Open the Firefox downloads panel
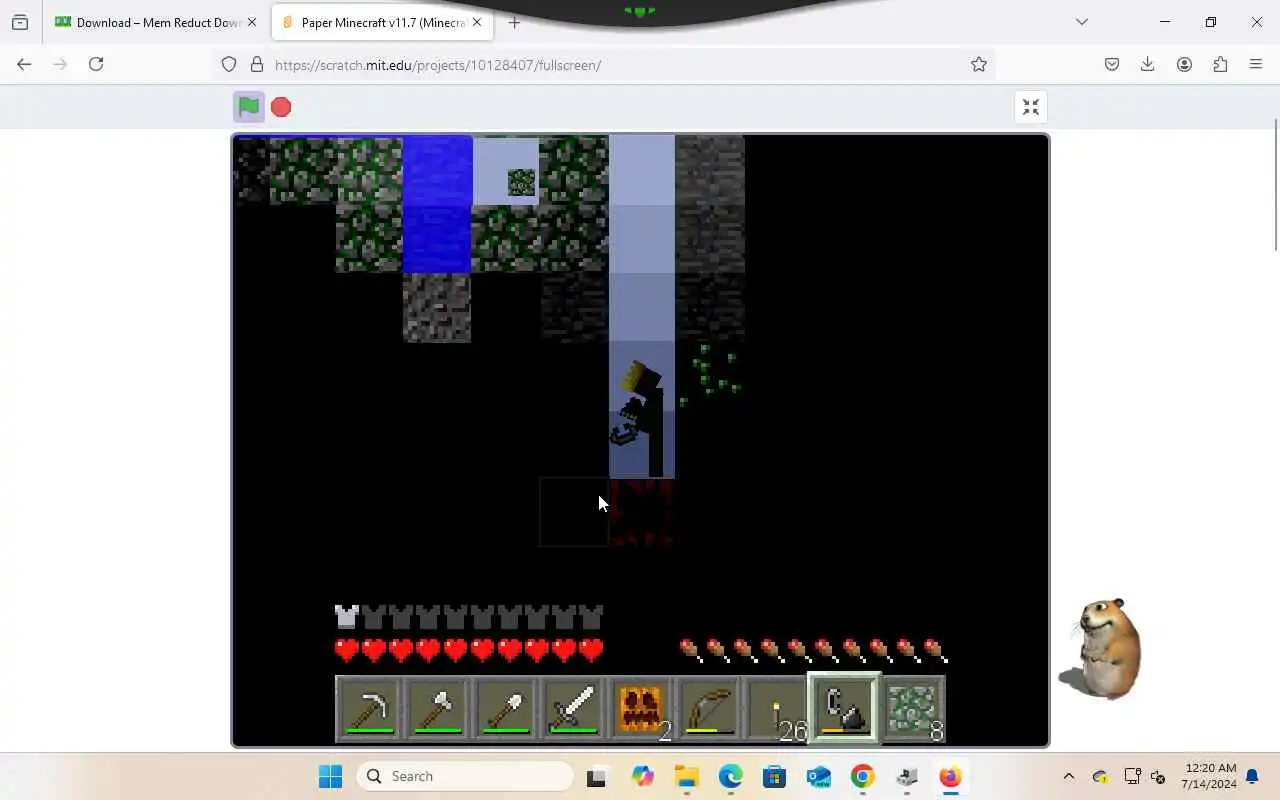The width and height of the screenshot is (1280, 800). click(x=1147, y=64)
